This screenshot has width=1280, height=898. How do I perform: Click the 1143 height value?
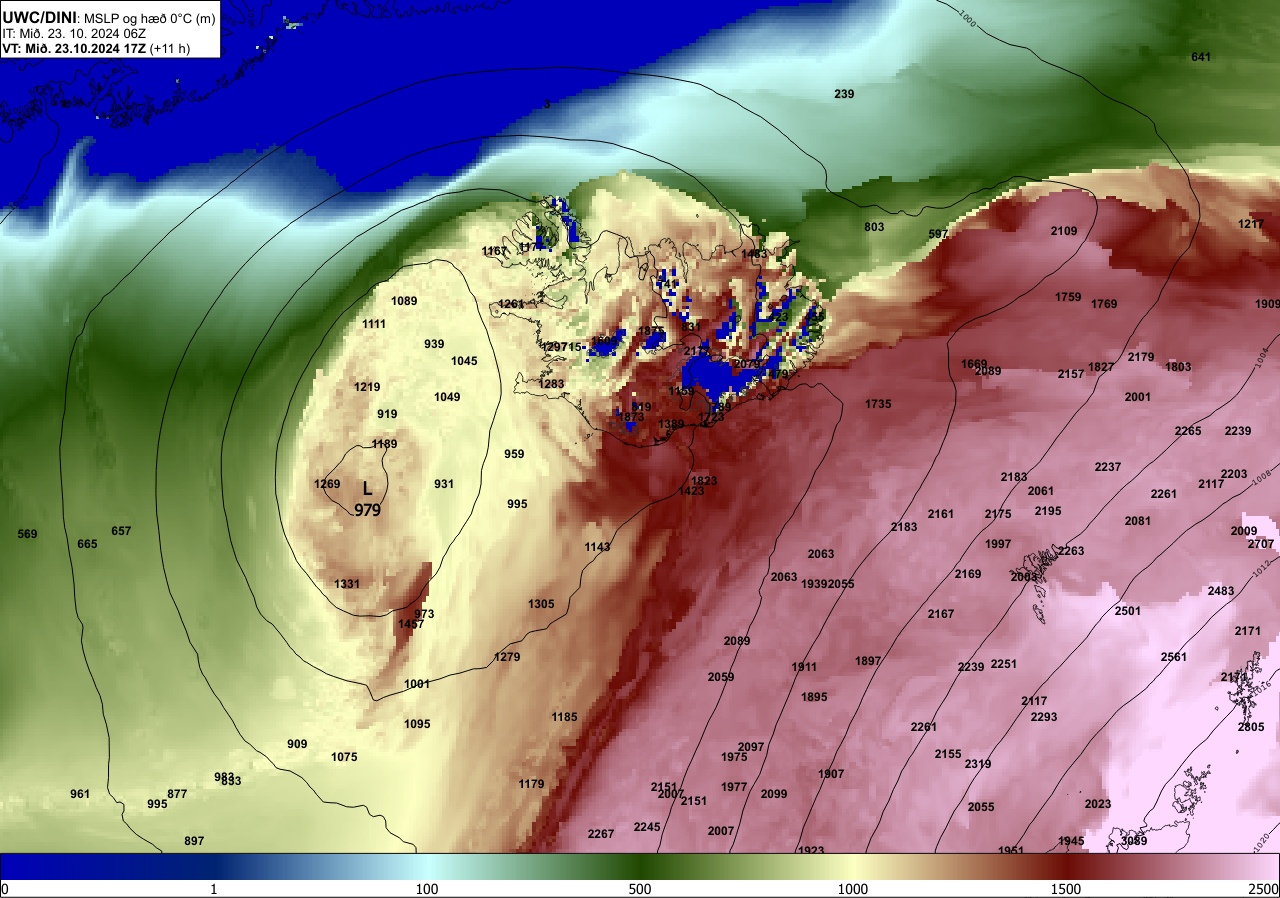tap(598, 547)
